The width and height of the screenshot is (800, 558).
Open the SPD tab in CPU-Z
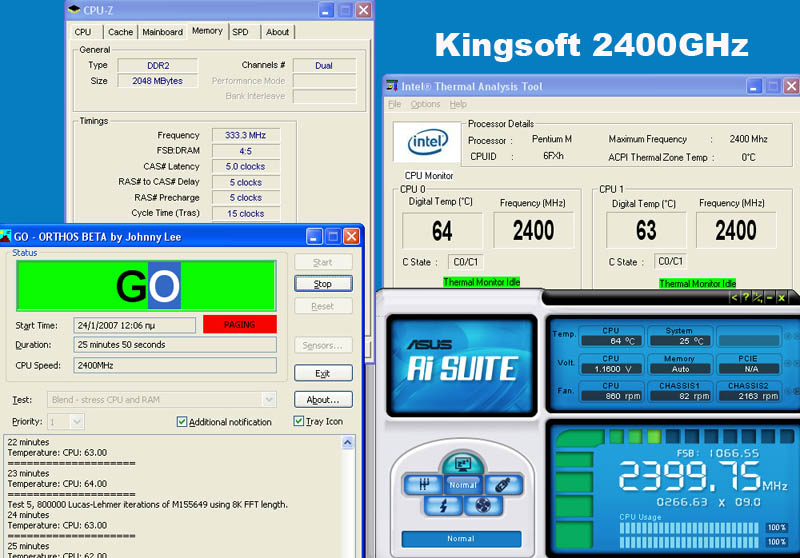click(x=240, y=32)
